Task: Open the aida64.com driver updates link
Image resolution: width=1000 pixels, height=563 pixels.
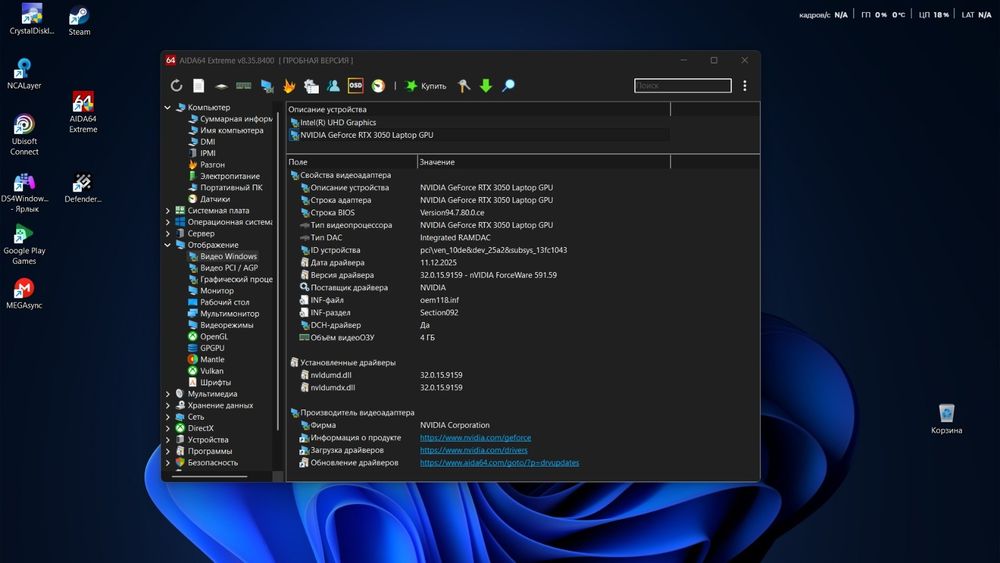Action: (499, 463)
